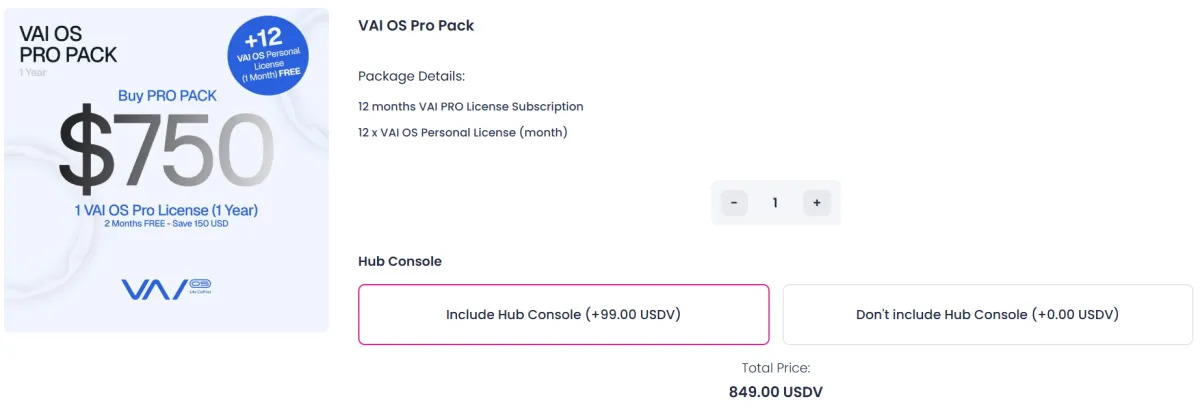The width and height of the screenshot is (1200, 414).
Task: Click the Total Price 849.00 USDV amount
Action: click(776, 392)
